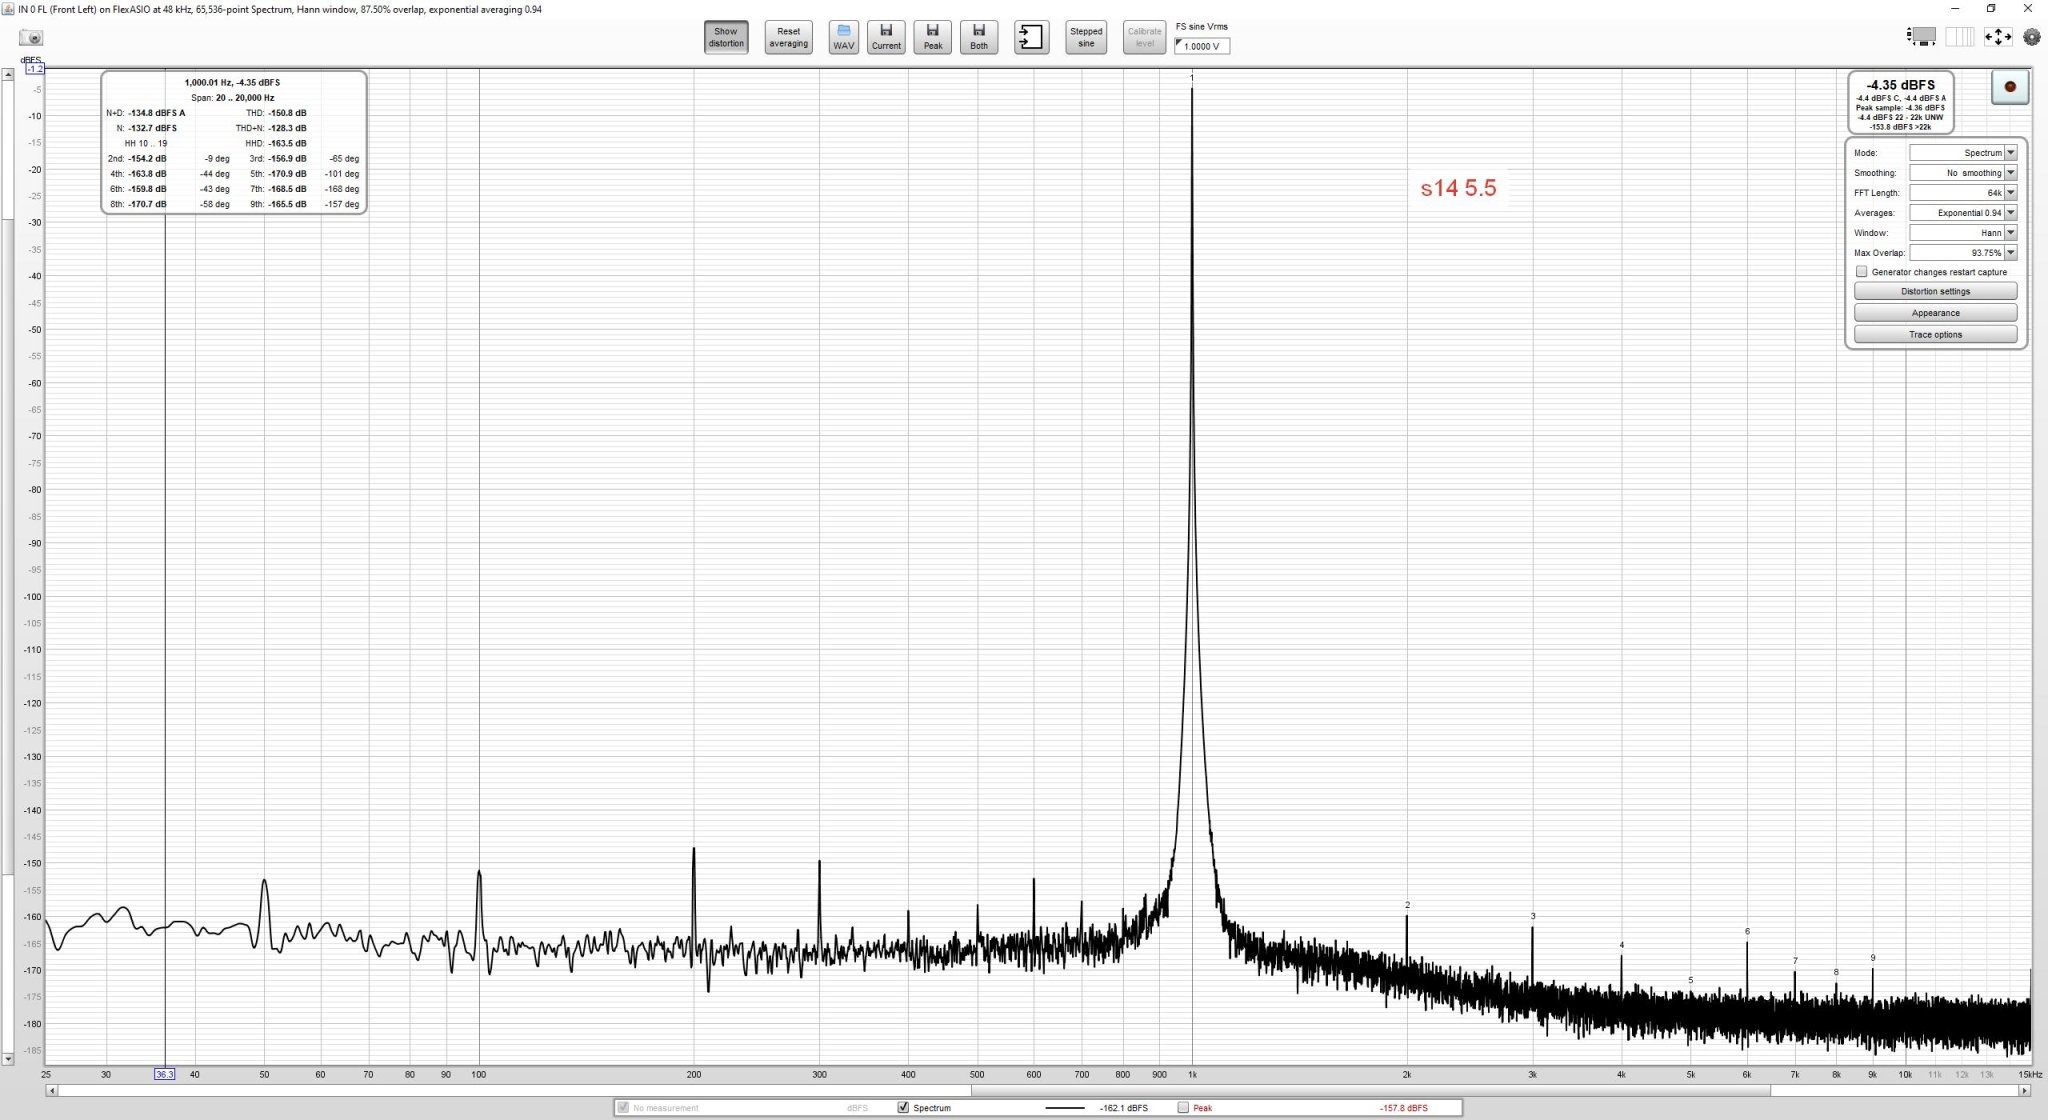Screen dimensions: 2048x1120
Task: Open the Window dropdown showing Hann
Action: 1963,233
